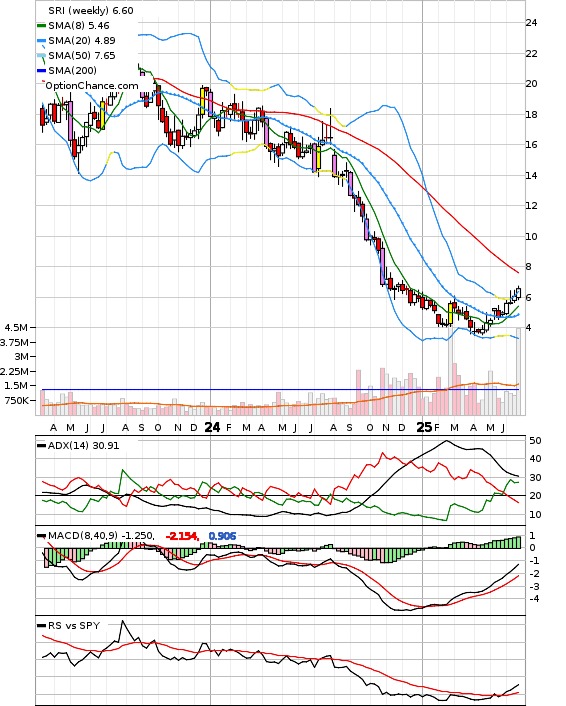Click the blue 0.906 MACD histogram value

222,536
